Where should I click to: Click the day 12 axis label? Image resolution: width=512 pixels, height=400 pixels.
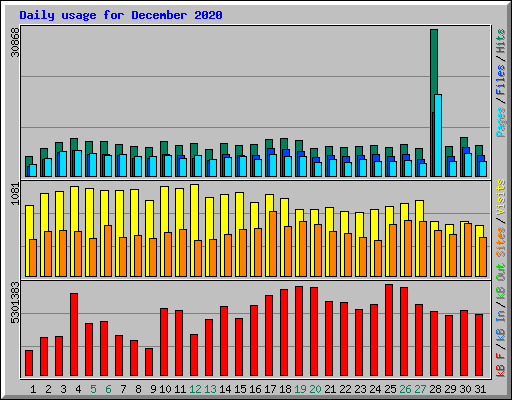point(195,389)
